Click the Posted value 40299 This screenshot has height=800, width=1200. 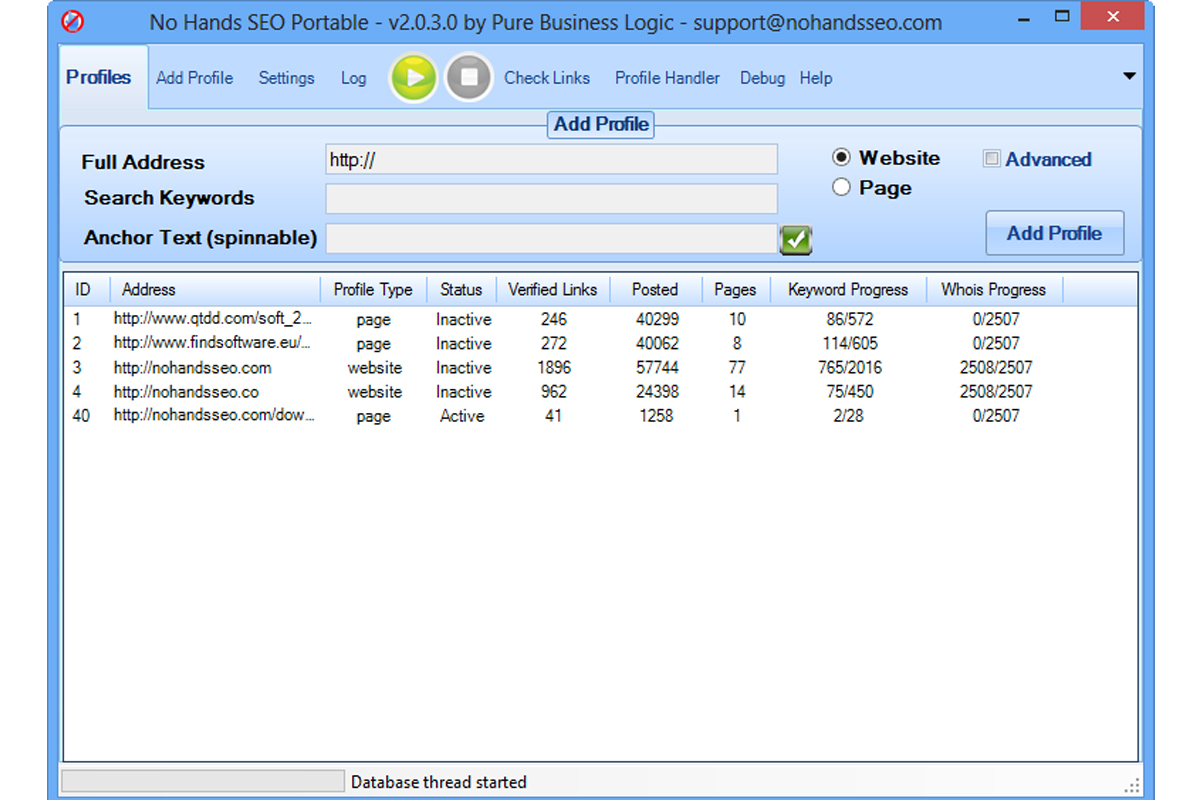658,320
